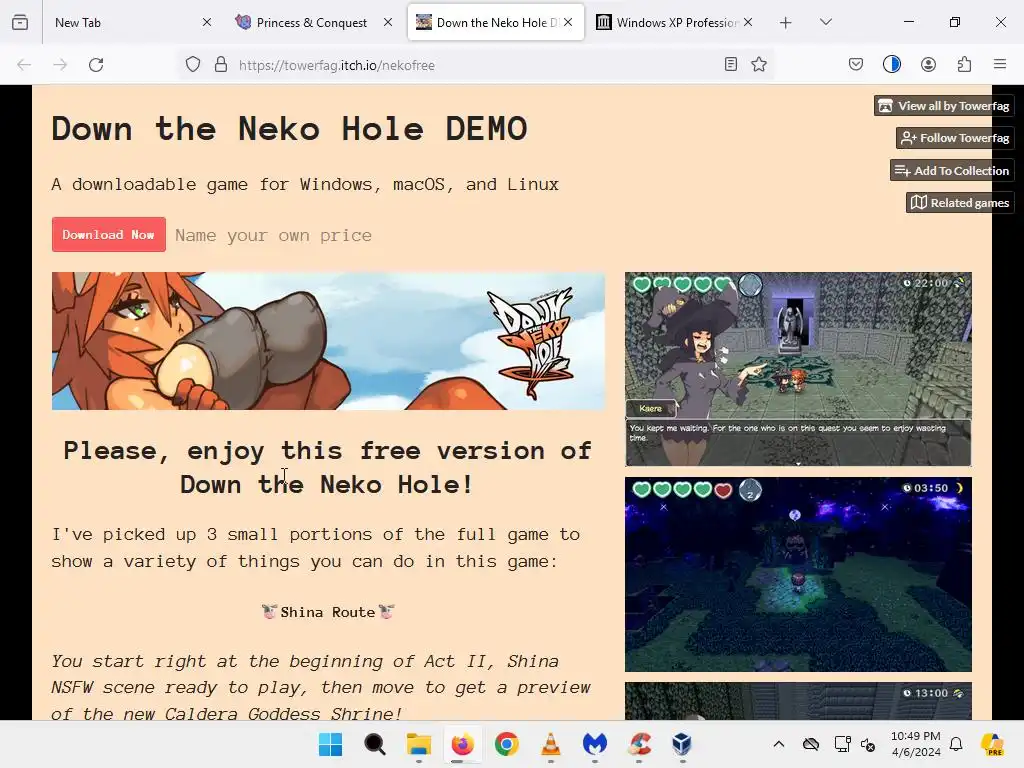Click Add To Collection button
1024x768 pixels.
(952, 170)
